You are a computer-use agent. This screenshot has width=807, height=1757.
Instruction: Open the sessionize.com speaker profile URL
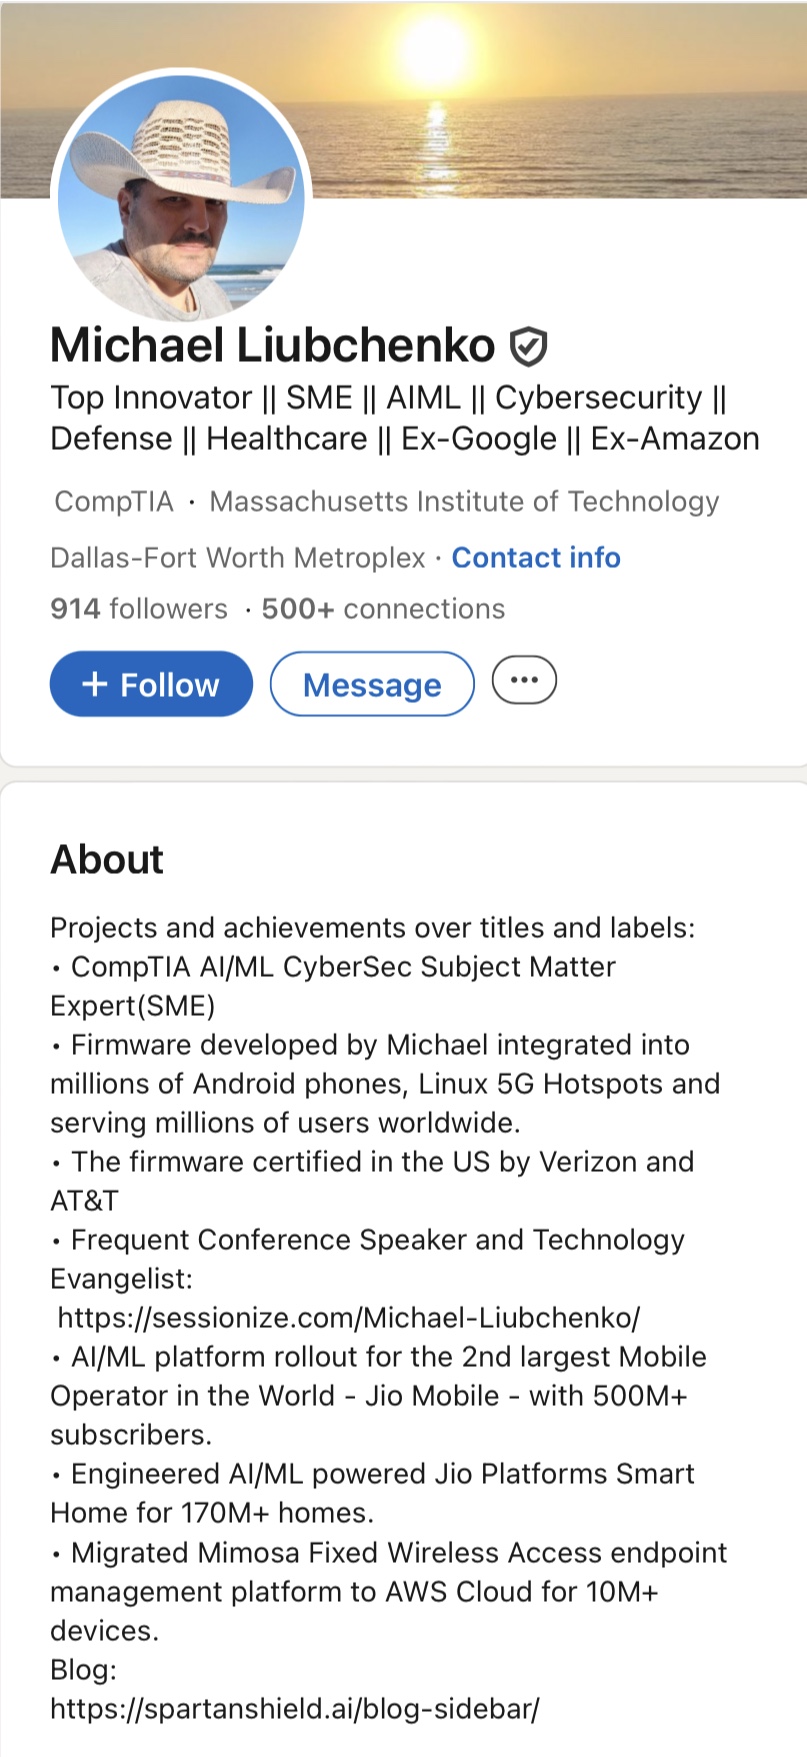pyautogui.click(x=348, y=1318)
